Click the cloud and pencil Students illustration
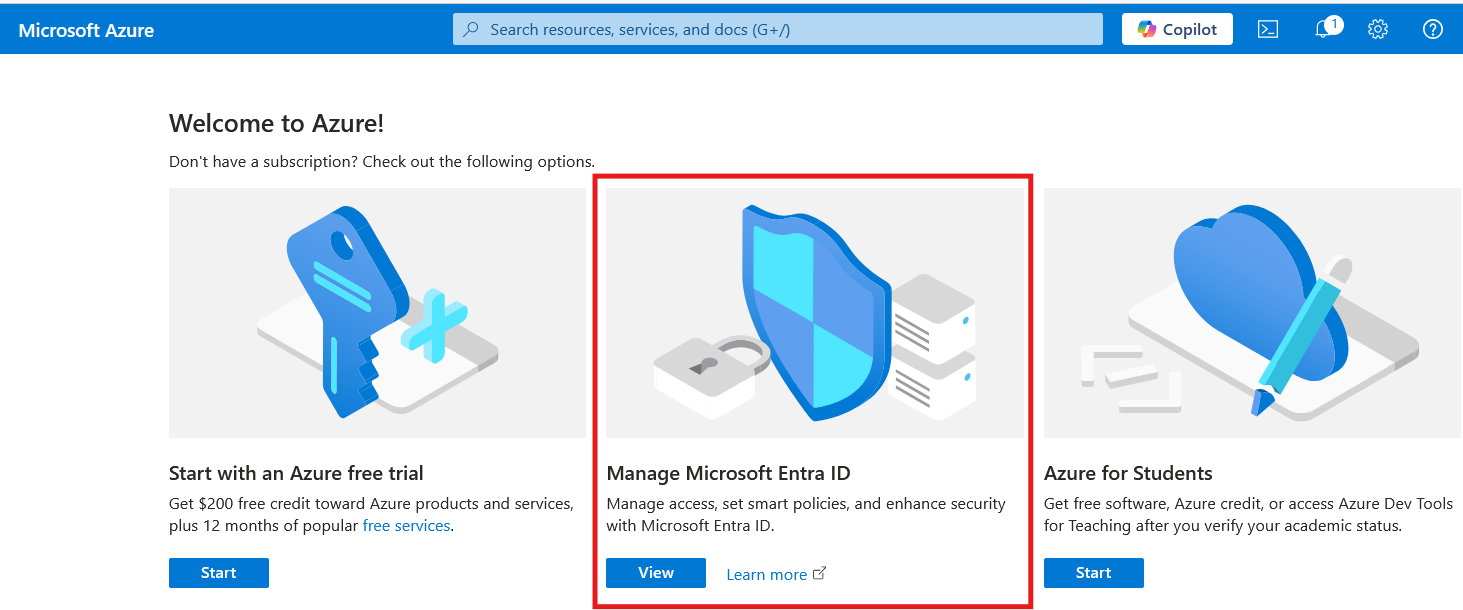The height and width of the screenshot is (610, 1463). 1253,313
